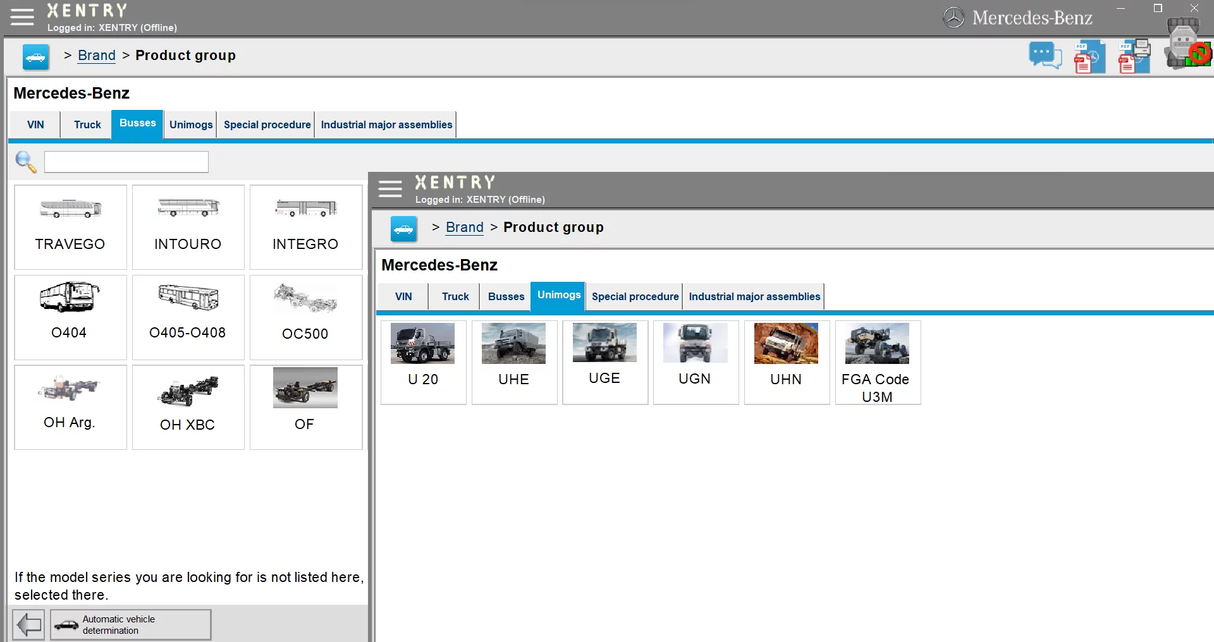Open the diagnostic multiplexer connection status icon
This screenshot has width=1214, height=642.
(1187, 46)
